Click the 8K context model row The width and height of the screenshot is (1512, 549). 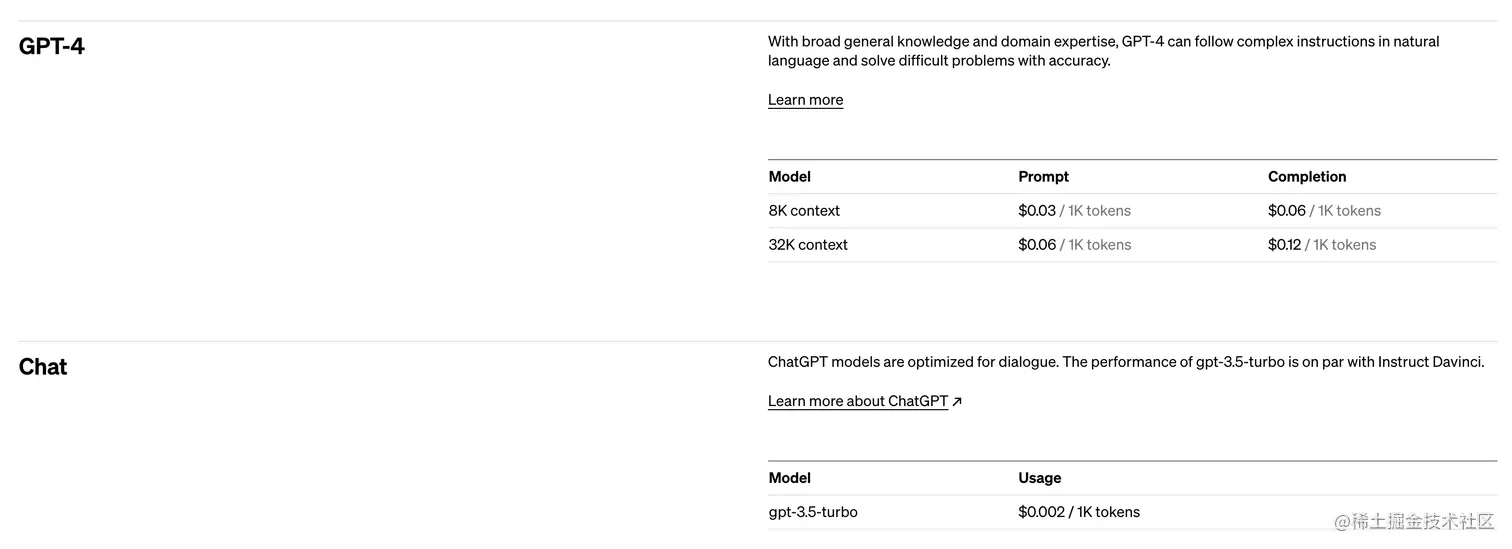coord(1132,211)
